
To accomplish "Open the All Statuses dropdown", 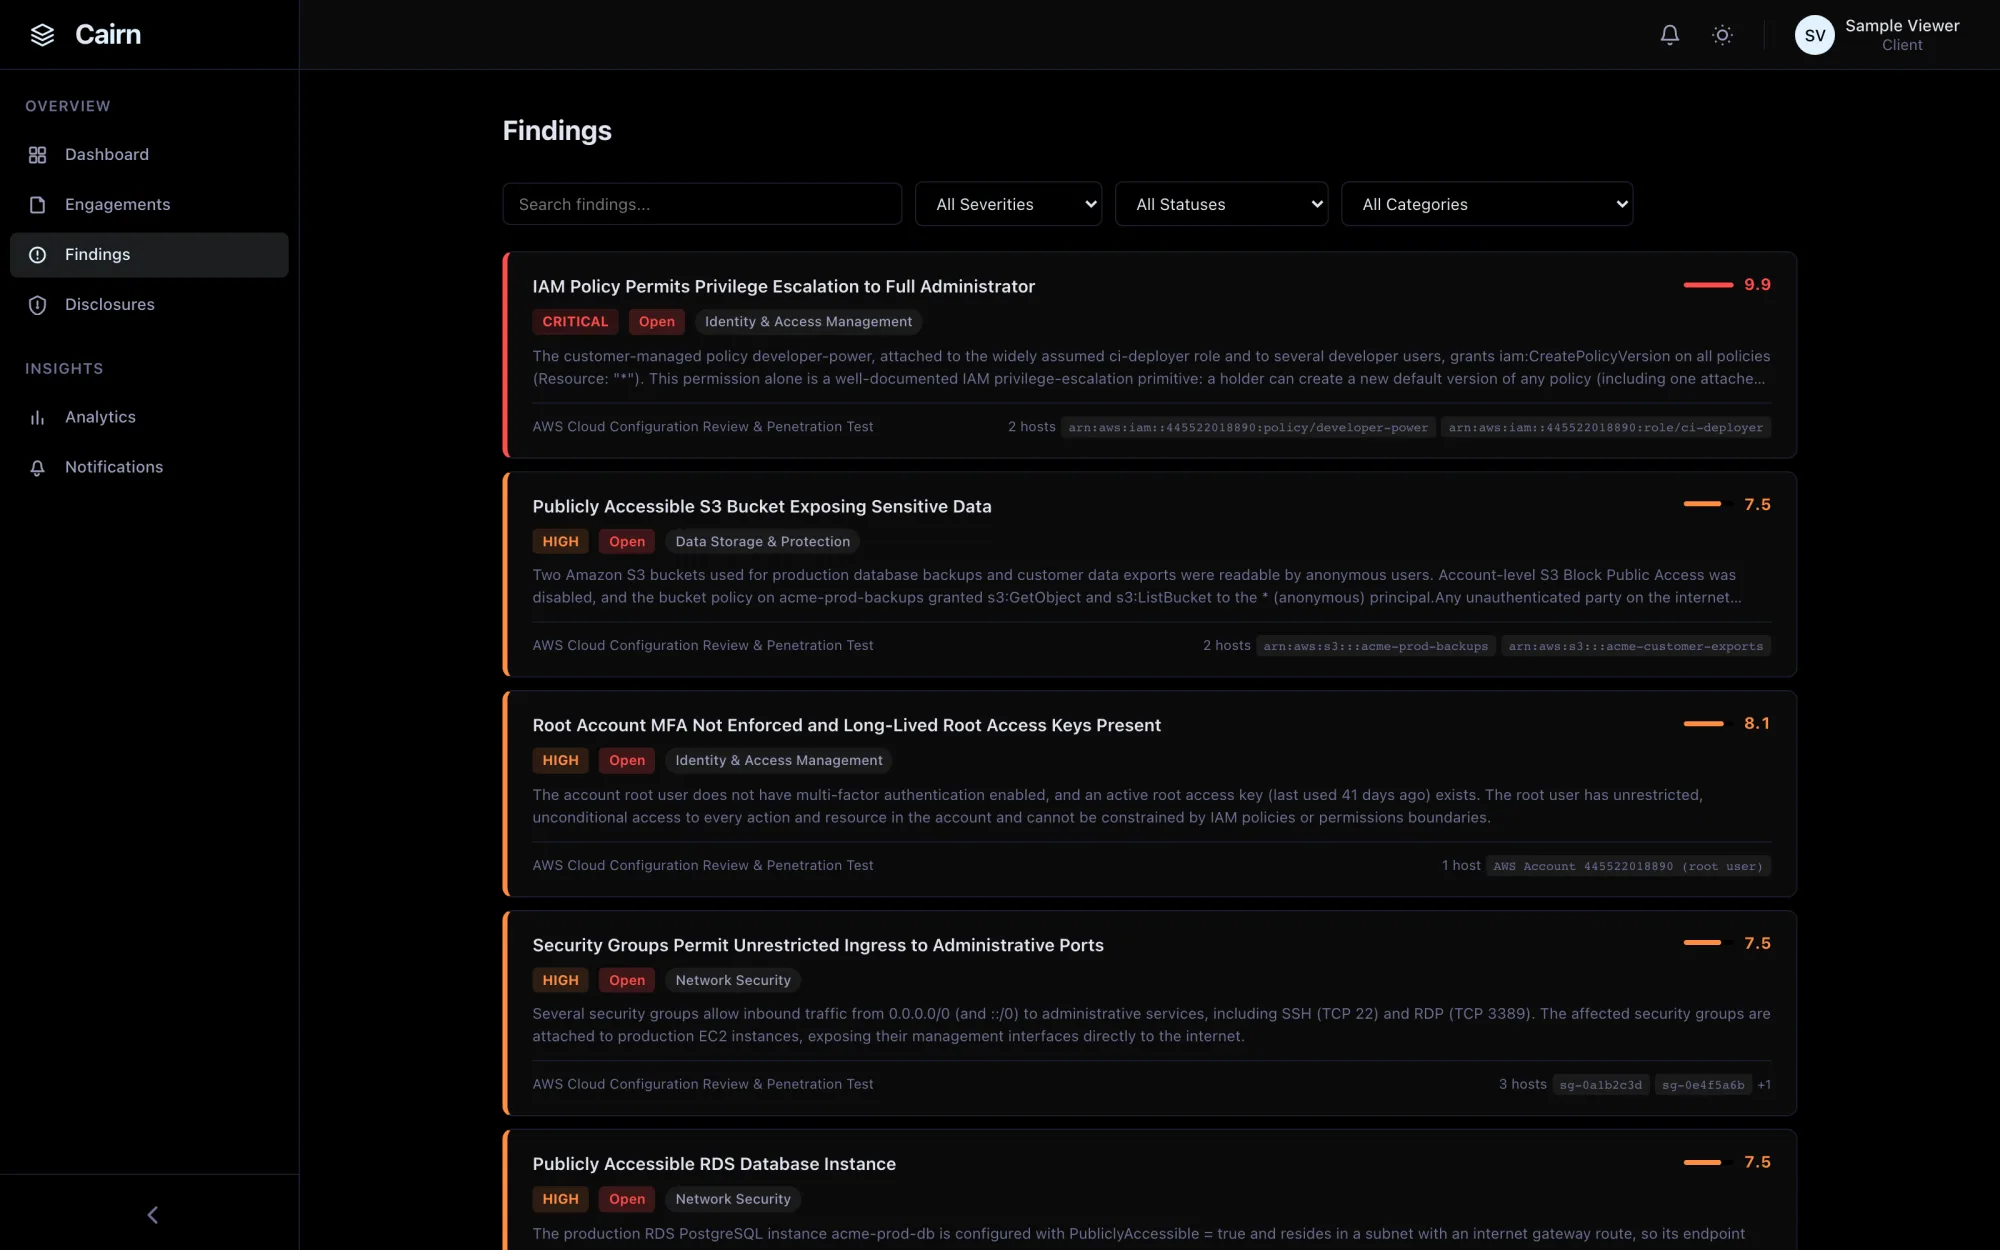I will coord(1221,204).
